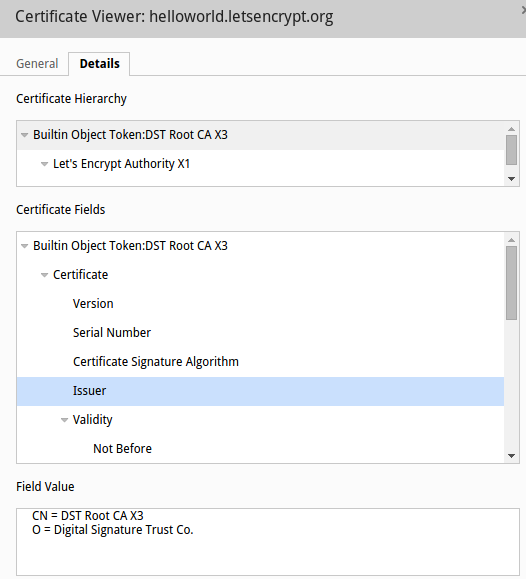Collapse DST Root CA X3 in Certificate Fields
526x579 pixels.
24,246
